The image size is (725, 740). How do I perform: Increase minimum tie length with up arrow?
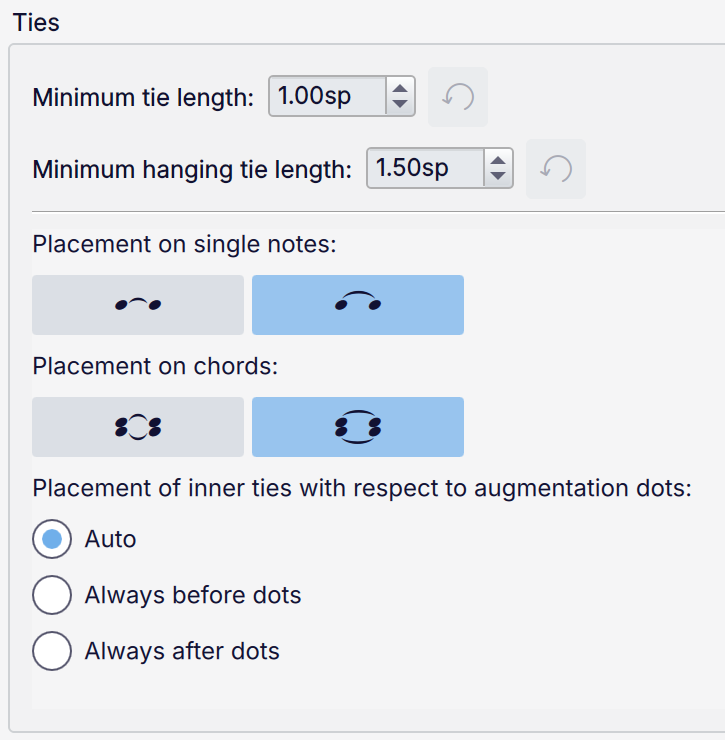coord(400,89)
